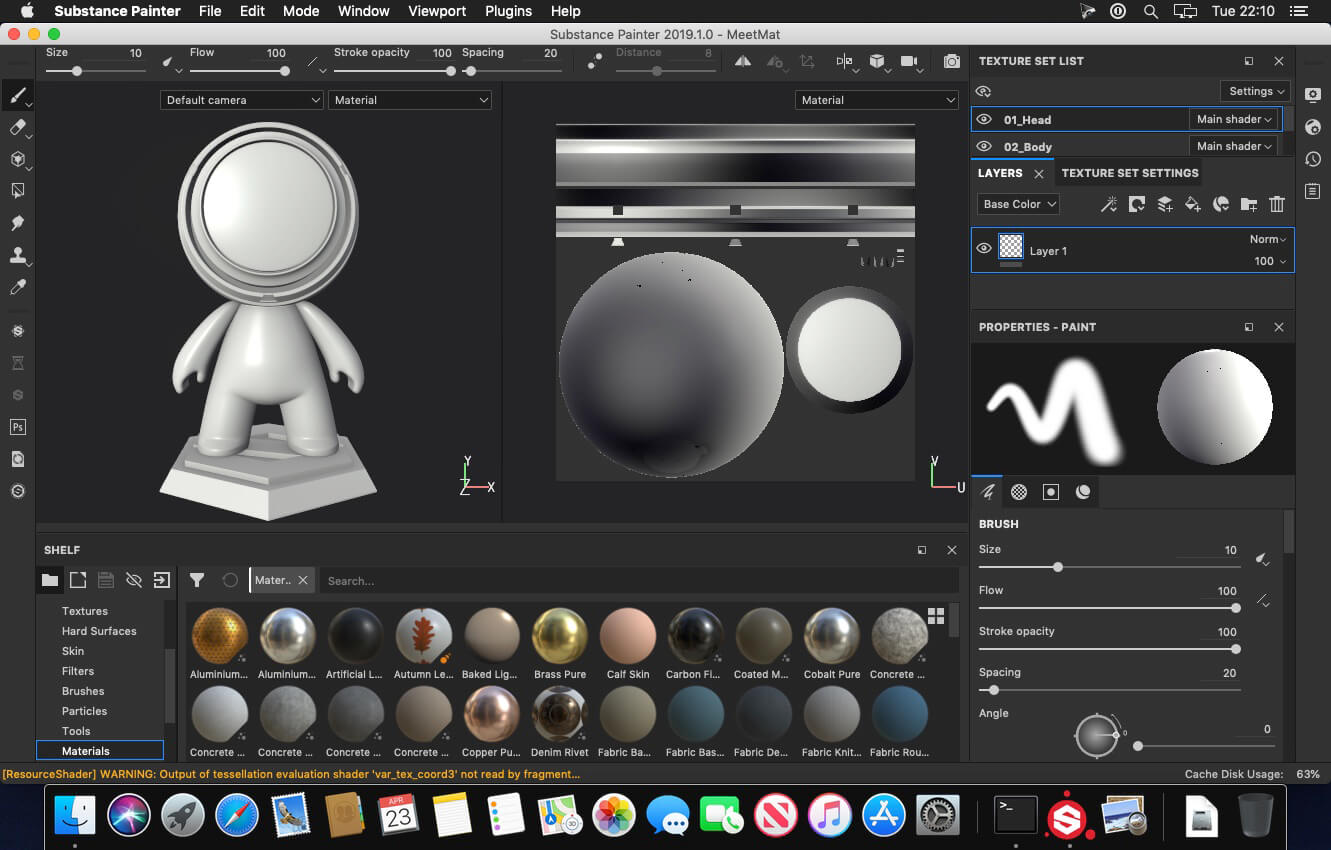Expand the Base Color channel dropdown
The image size is (1331, 850).
point(1018,204)
